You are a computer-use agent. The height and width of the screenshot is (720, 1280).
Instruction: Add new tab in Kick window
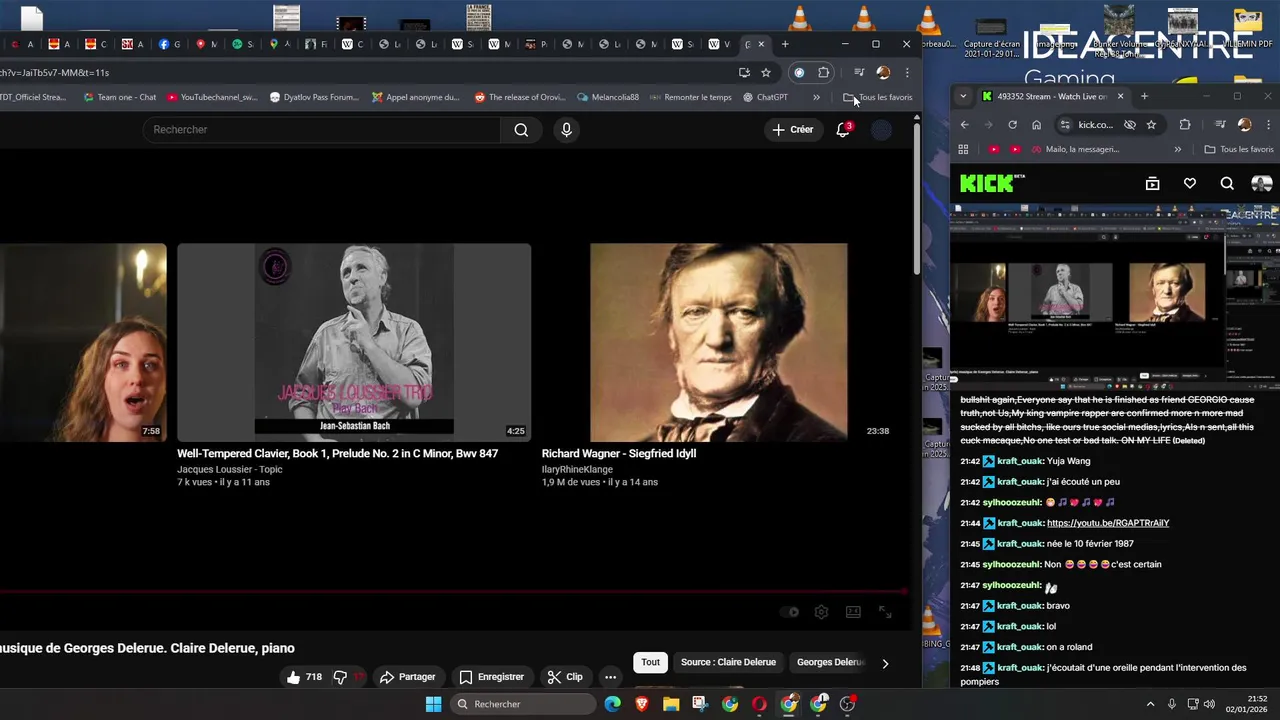(1144, 96)
